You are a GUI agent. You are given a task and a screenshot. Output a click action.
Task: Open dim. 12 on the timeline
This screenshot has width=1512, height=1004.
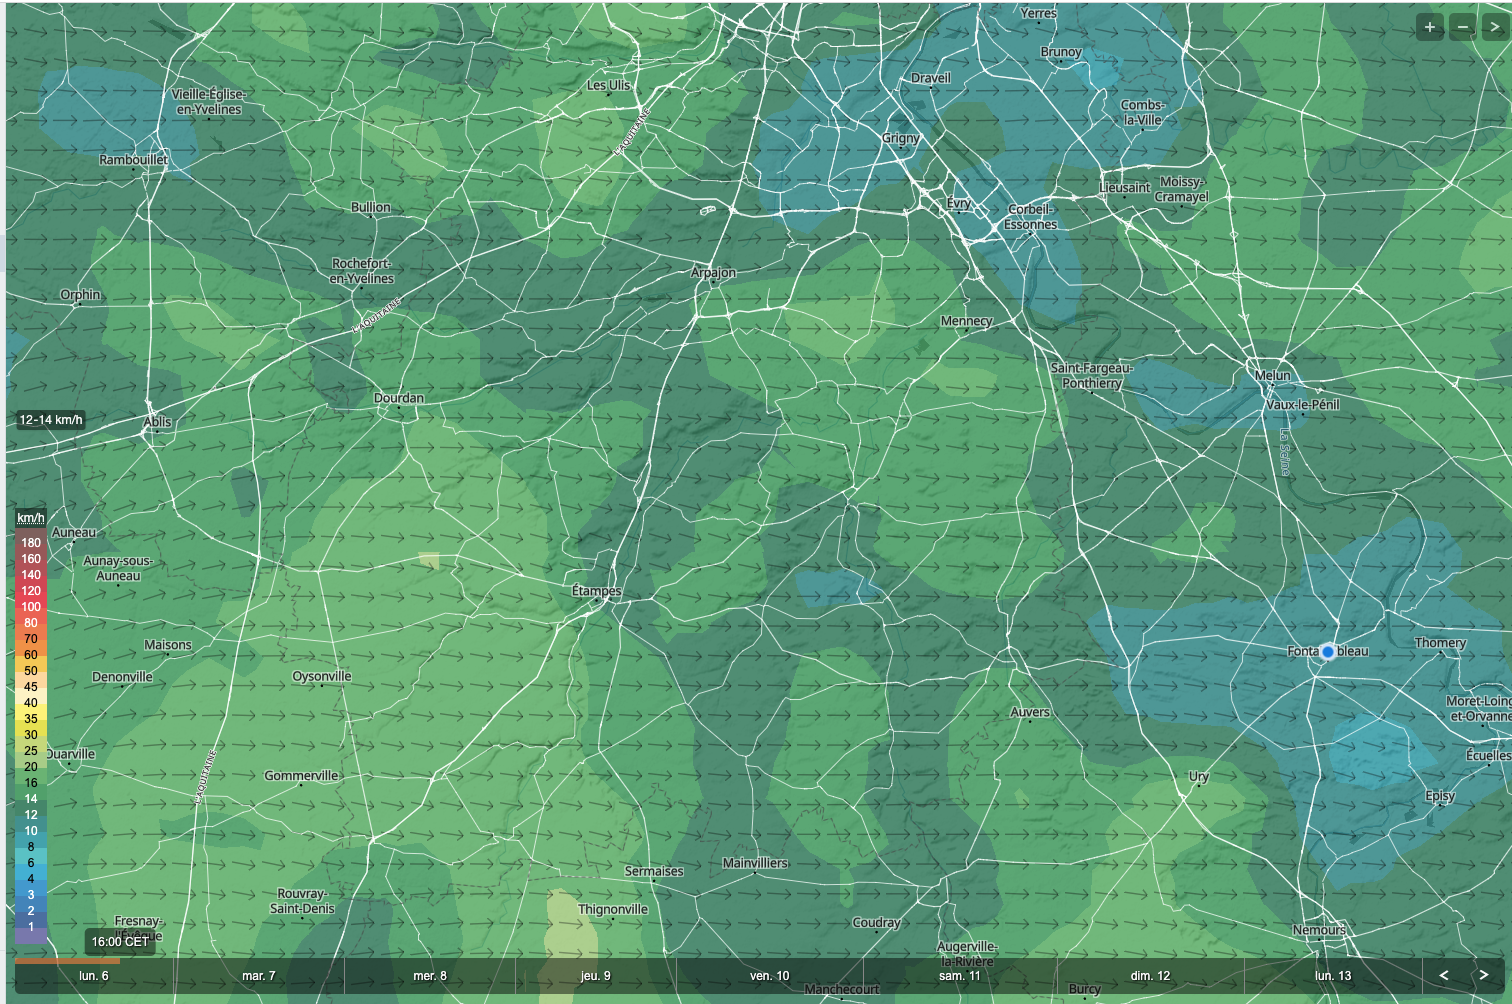(x=1150, y=976)
